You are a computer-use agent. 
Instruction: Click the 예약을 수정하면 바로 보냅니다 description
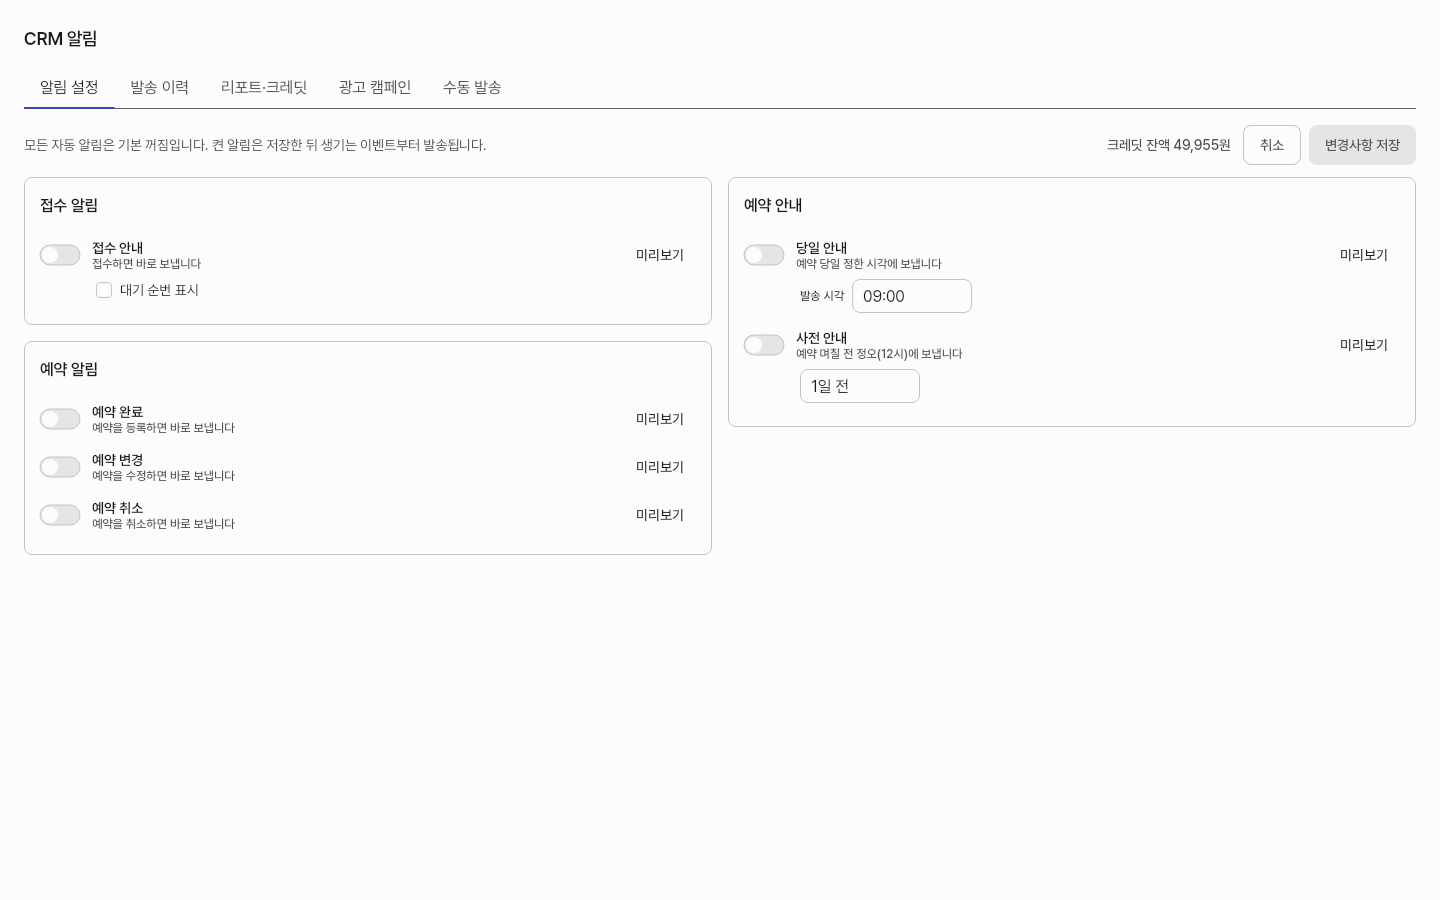click(163, 476)
